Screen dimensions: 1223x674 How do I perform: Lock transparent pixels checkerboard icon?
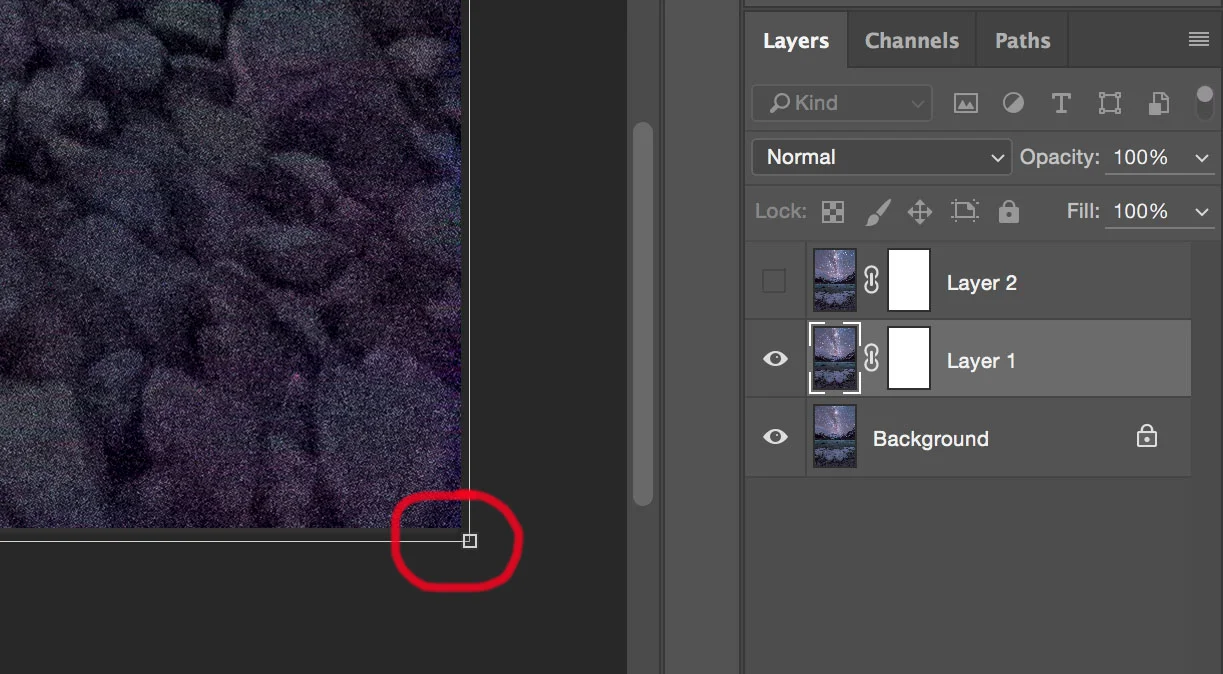(832, 212)
